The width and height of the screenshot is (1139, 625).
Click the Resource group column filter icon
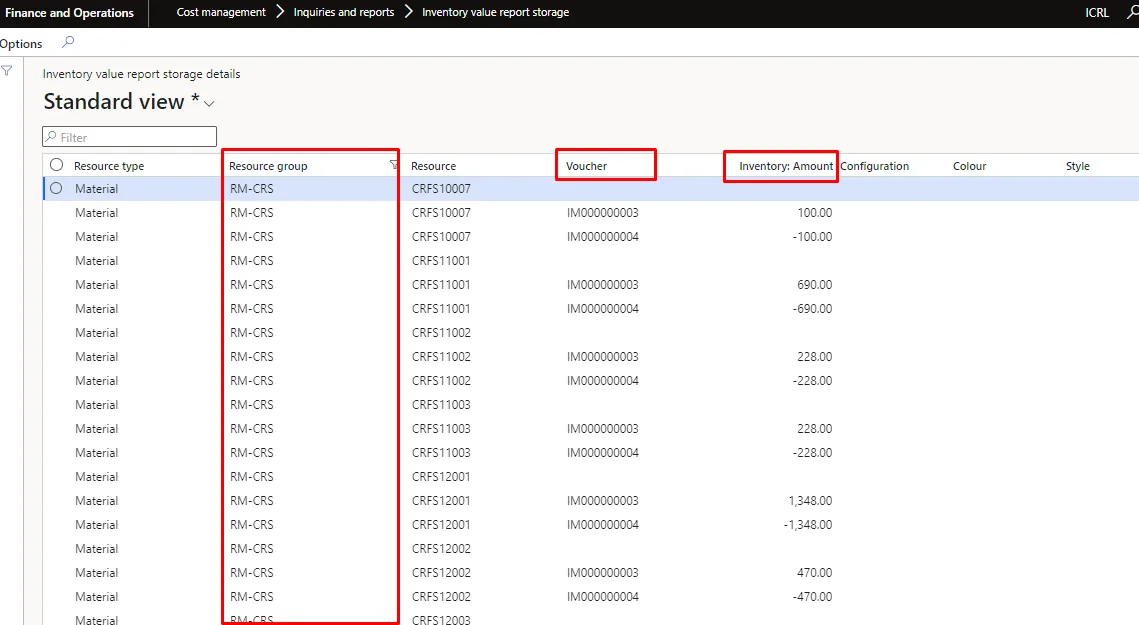click(x=393, y=165)
